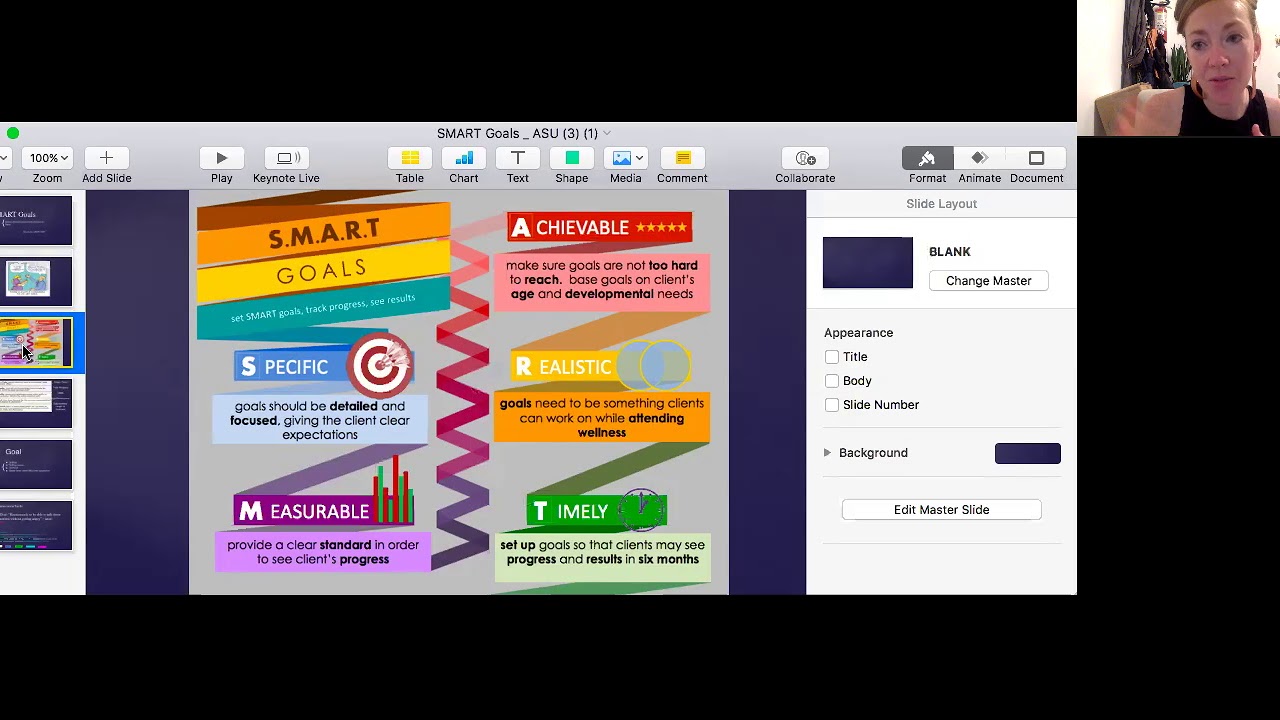Viewport: 1280px width, 720px height.
Task: Select the text-heavy slide thumbnail below the highlighted one
Action: coord(36,404)
